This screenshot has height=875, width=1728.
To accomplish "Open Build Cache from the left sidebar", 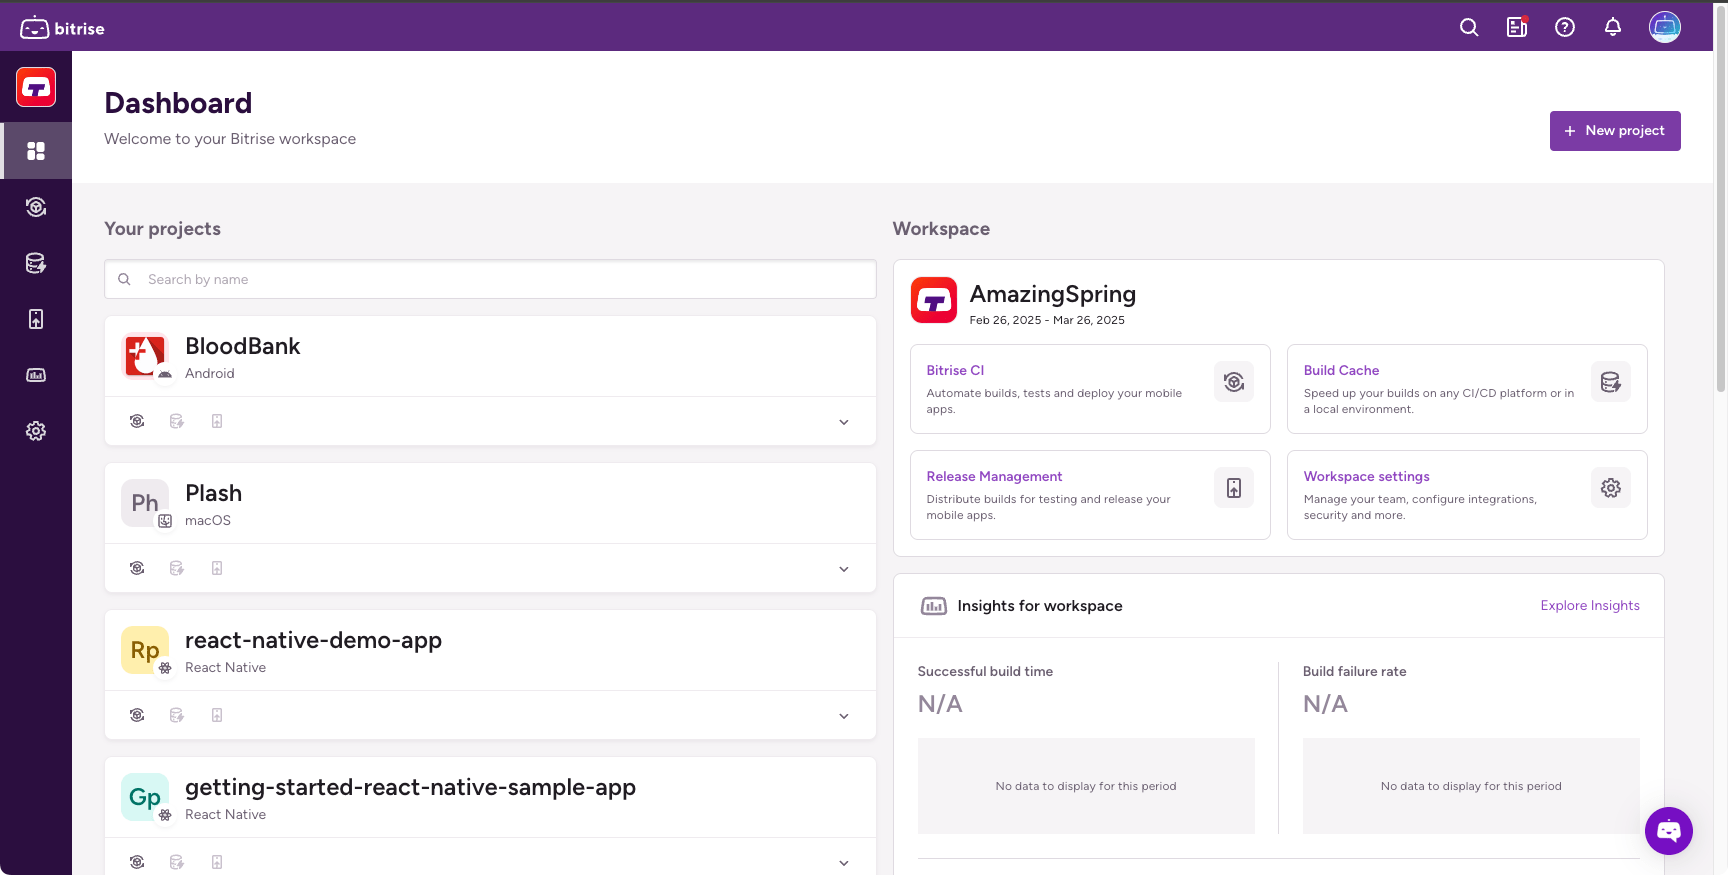I will point(36,263).
